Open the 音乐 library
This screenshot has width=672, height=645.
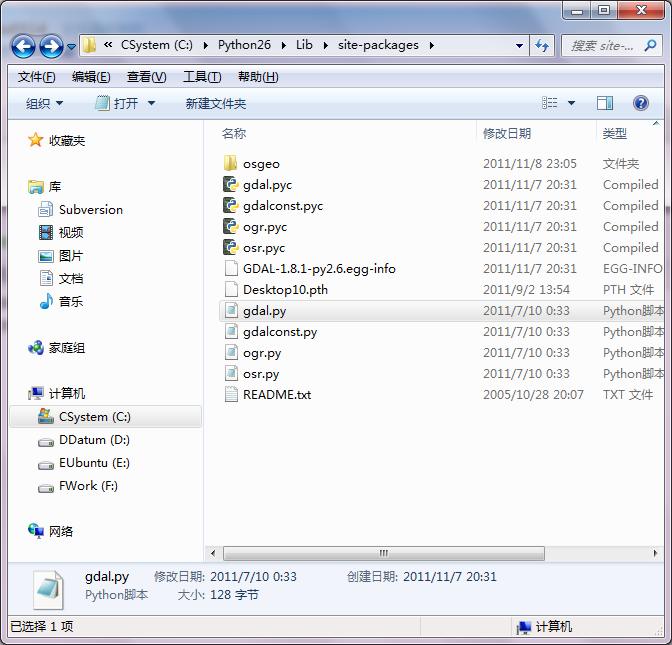point(71,301)
